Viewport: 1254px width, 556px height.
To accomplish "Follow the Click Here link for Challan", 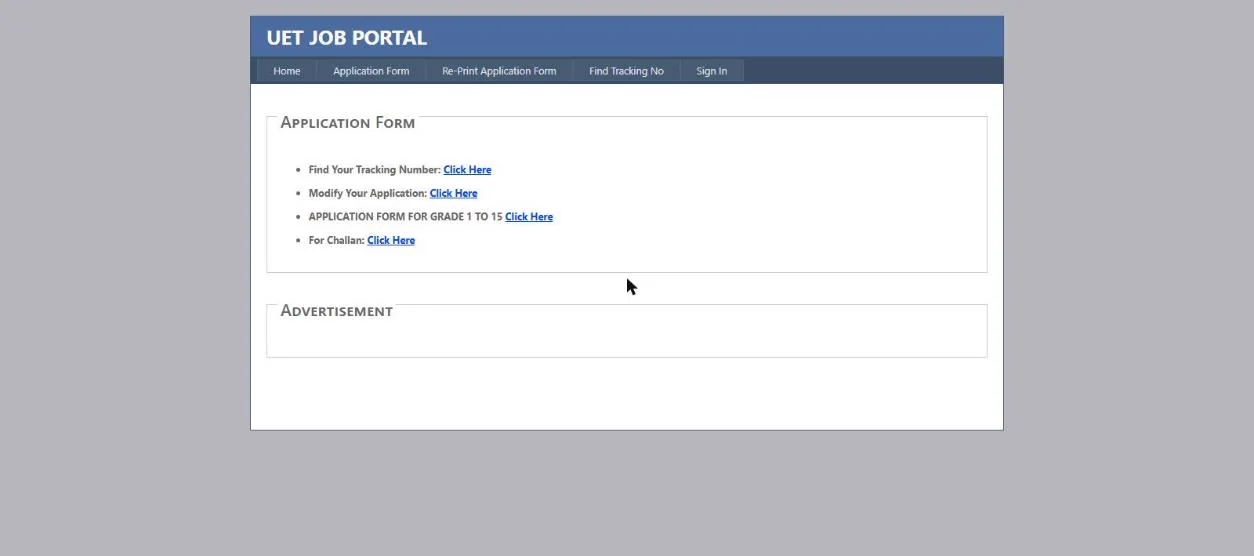I will coord(391,240).
